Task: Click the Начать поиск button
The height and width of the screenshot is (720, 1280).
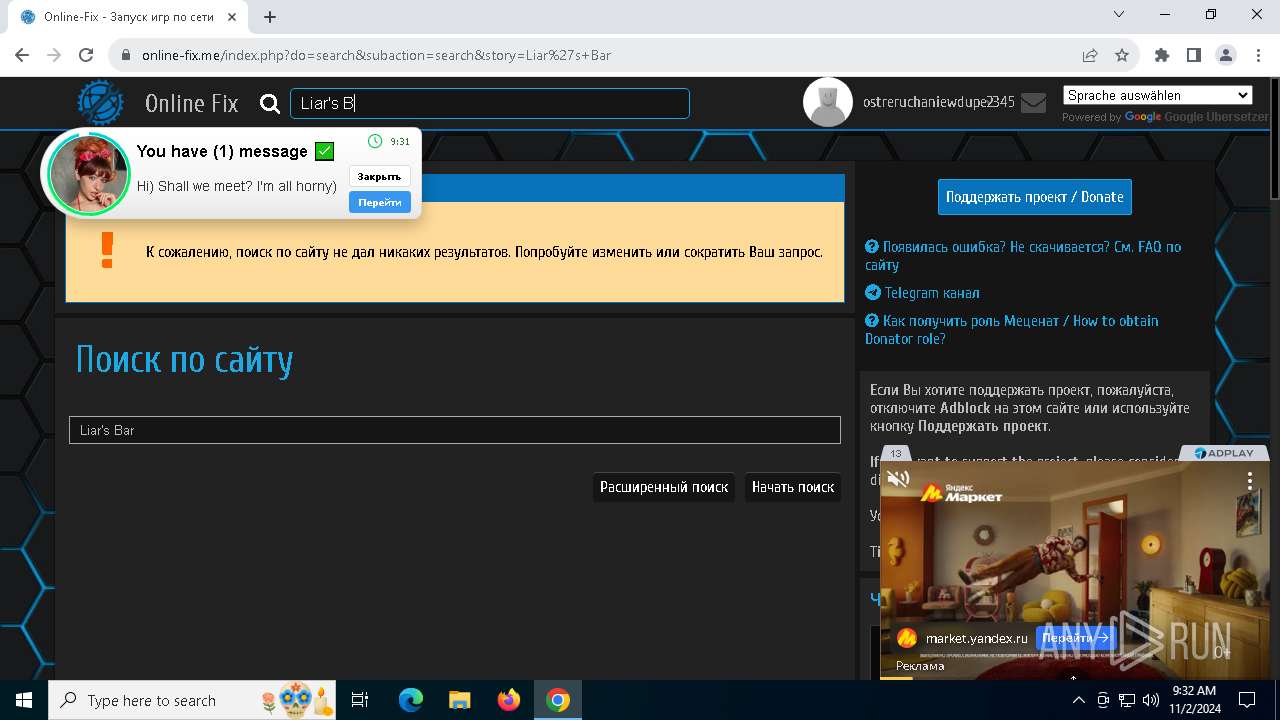Action: [x=793, y=487]
